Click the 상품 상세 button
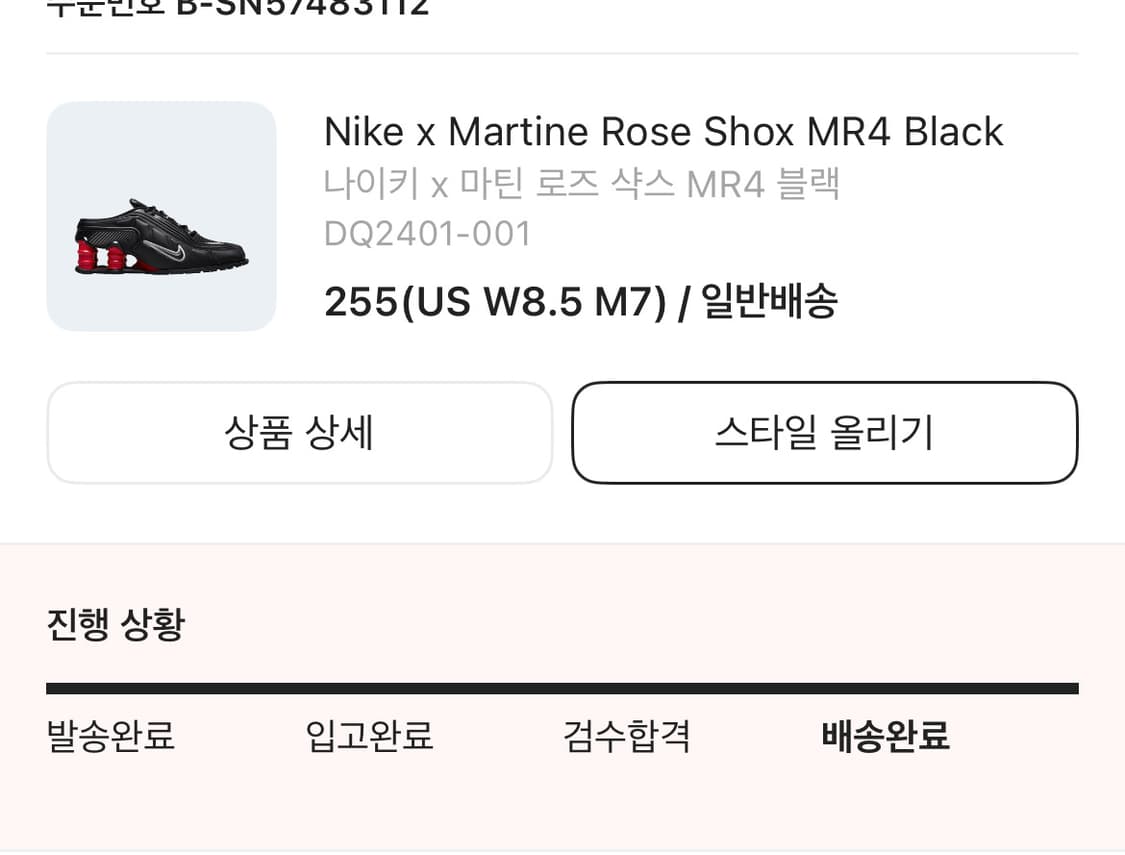1125x855 pixels. 299,433
